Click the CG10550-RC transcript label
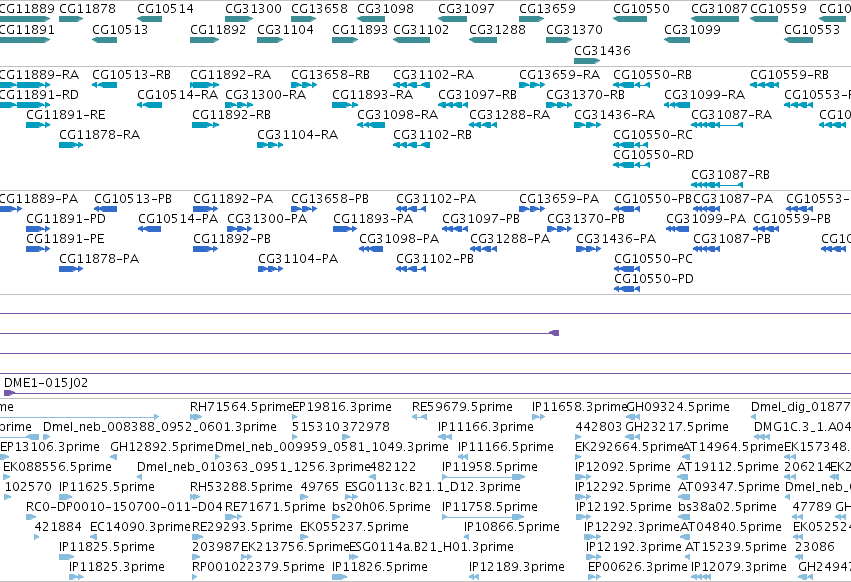 653,135
